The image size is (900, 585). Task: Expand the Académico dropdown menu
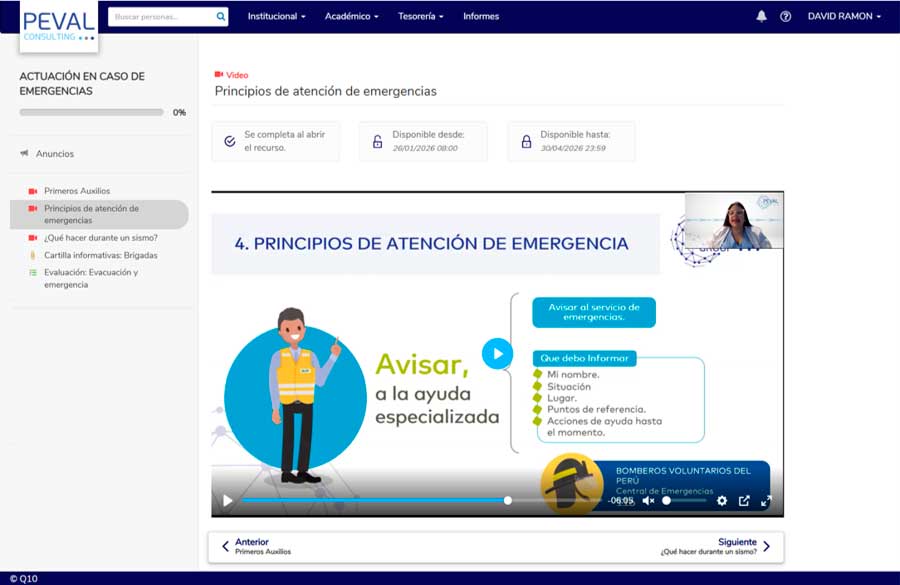[351, 16]
